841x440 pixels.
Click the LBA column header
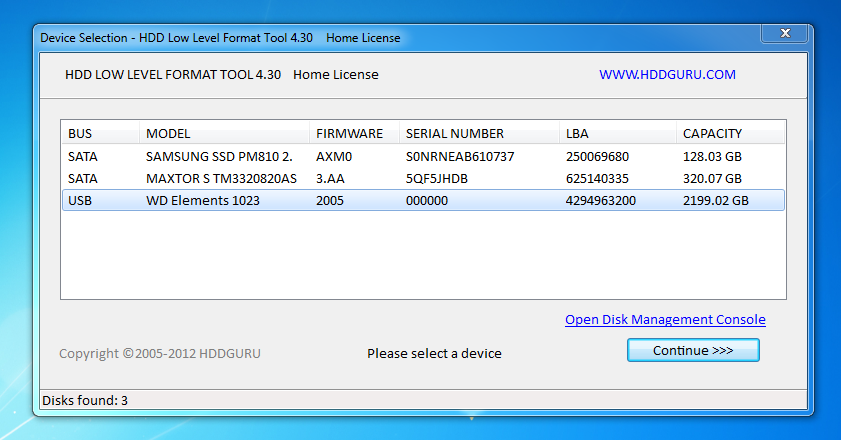617,133
